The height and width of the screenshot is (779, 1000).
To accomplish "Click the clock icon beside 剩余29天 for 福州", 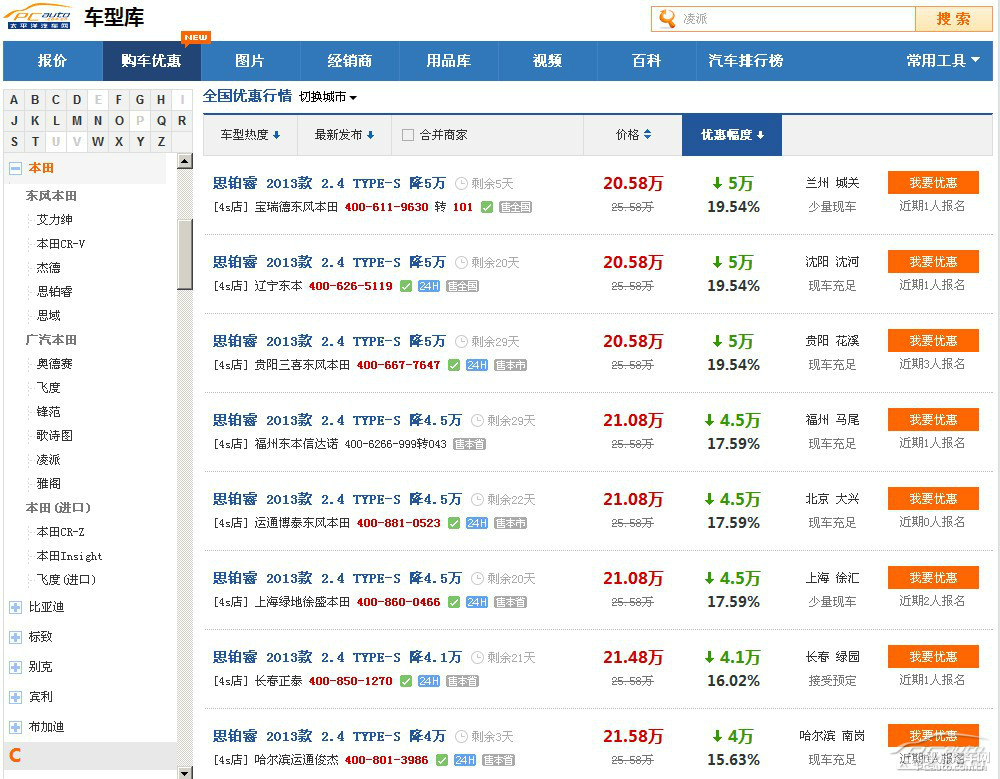I will (477, 420).
